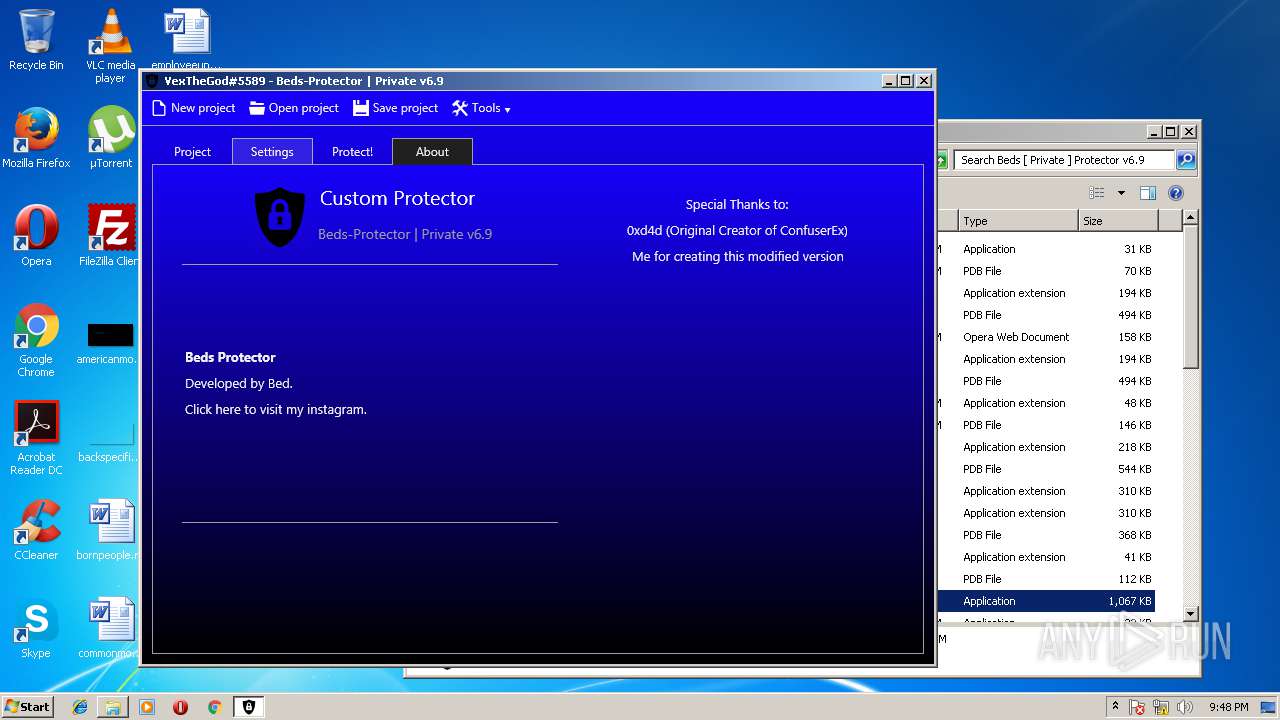Screen dimensions: 1280x720
Task: Select the backspecifi desktop file
Action: (110, 438)
